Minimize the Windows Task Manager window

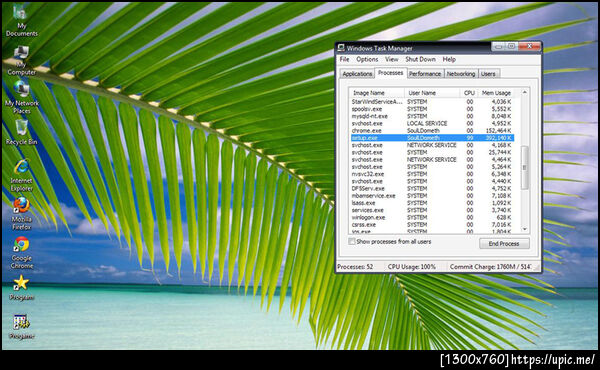498,47
